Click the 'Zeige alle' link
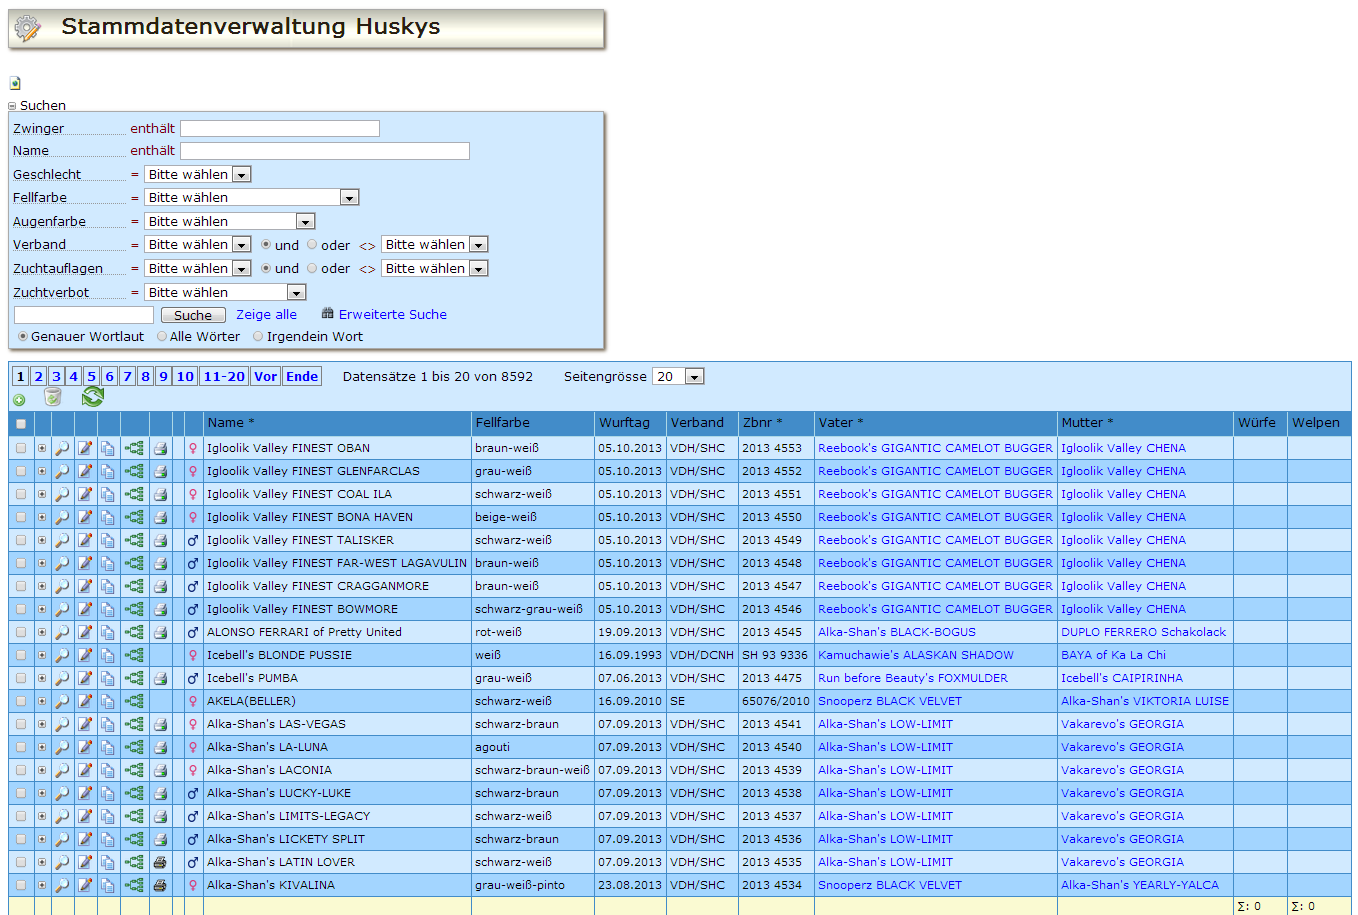Viewport: 1358px width, 915px height. point(266,314)
